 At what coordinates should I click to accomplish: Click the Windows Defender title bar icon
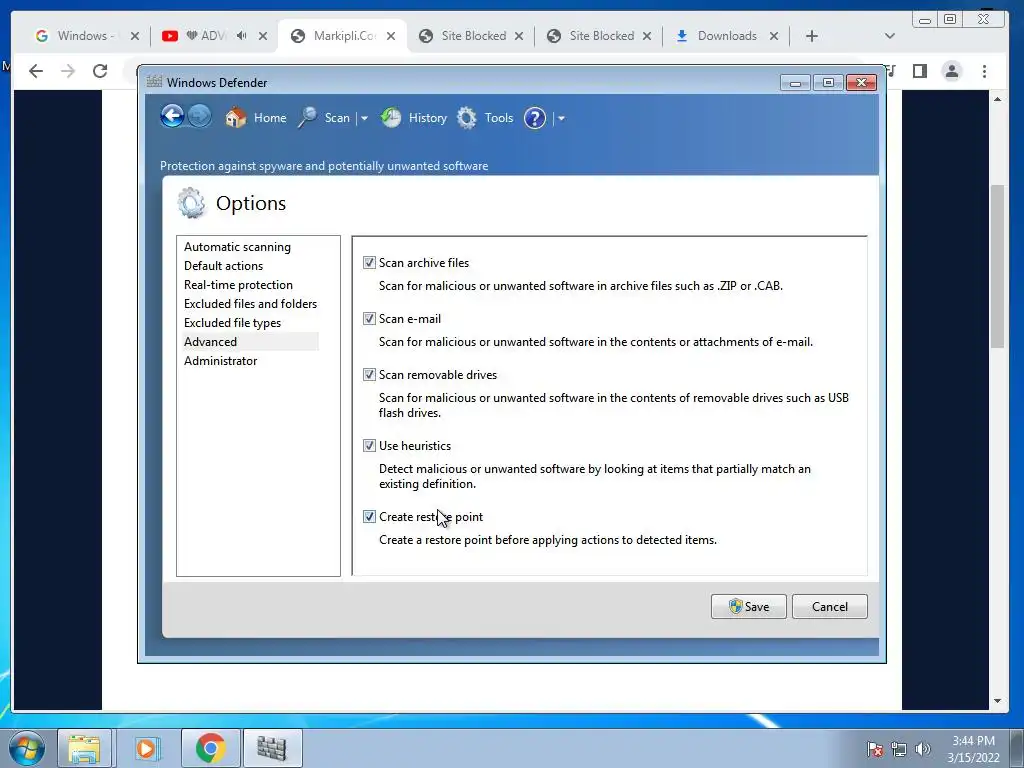tap(154, 82)
